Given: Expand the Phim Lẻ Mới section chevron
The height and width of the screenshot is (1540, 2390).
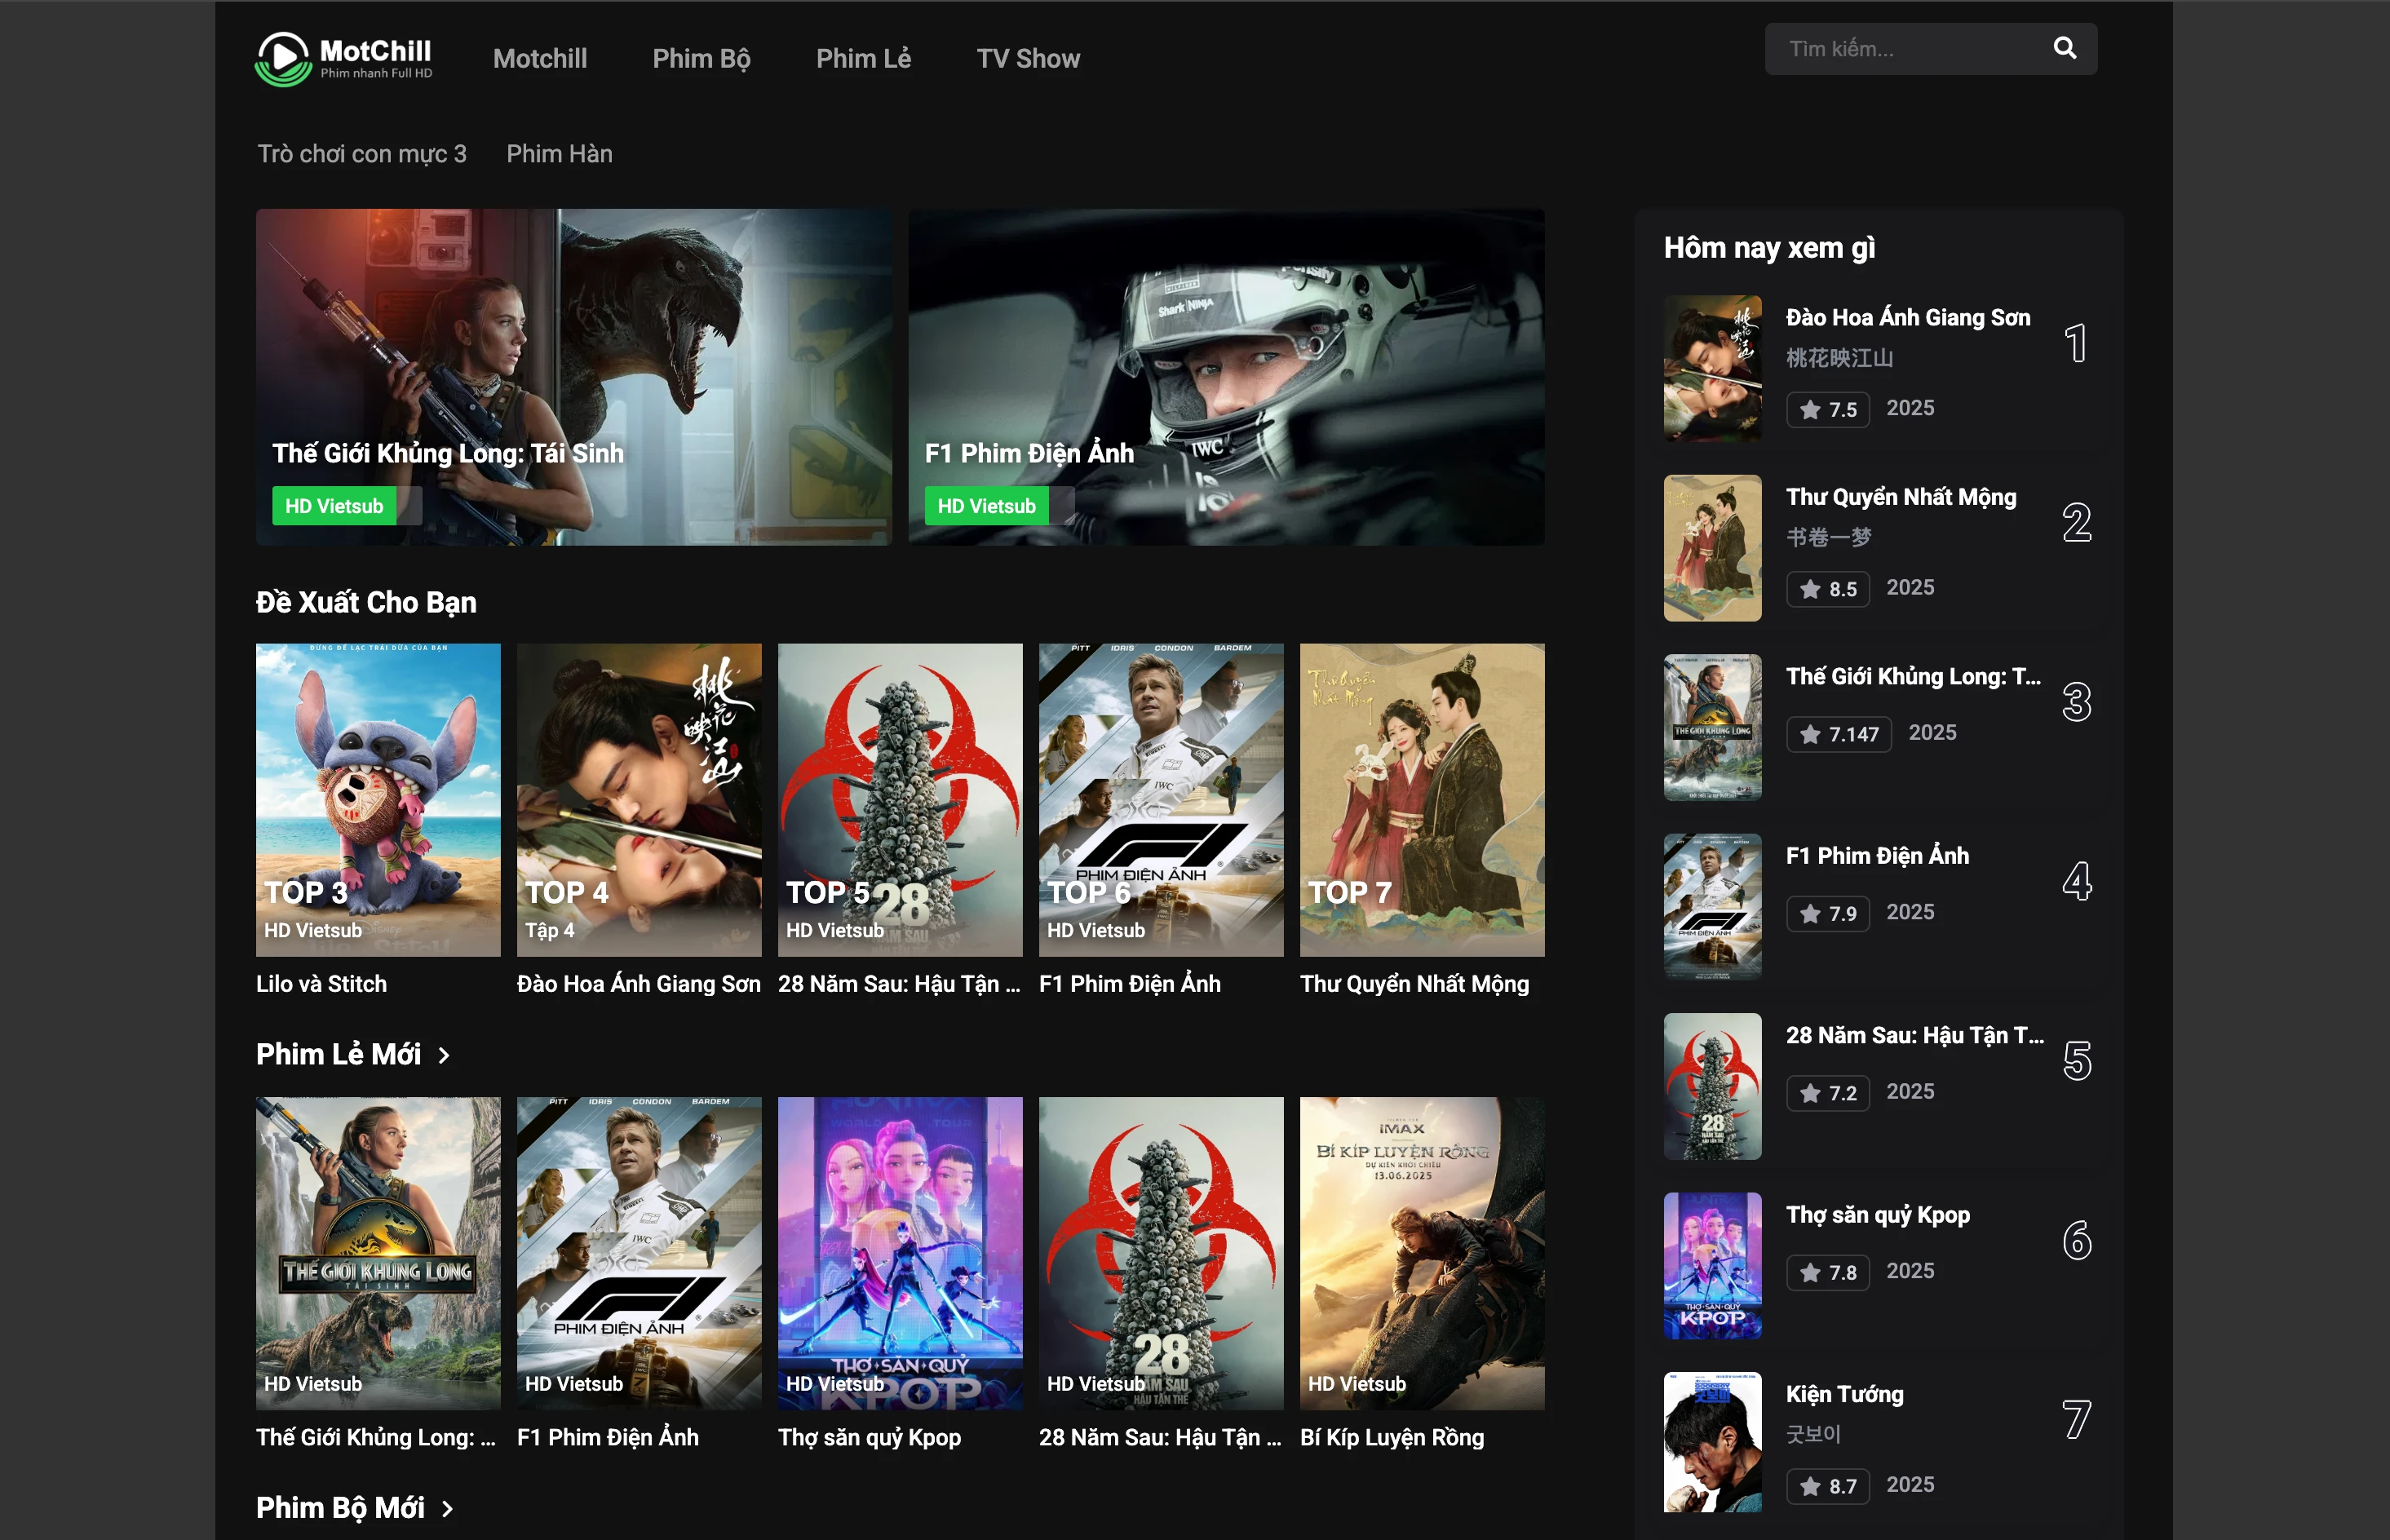Looking at the screenshot, I should pyautogui.click(x=443, y=1054).
